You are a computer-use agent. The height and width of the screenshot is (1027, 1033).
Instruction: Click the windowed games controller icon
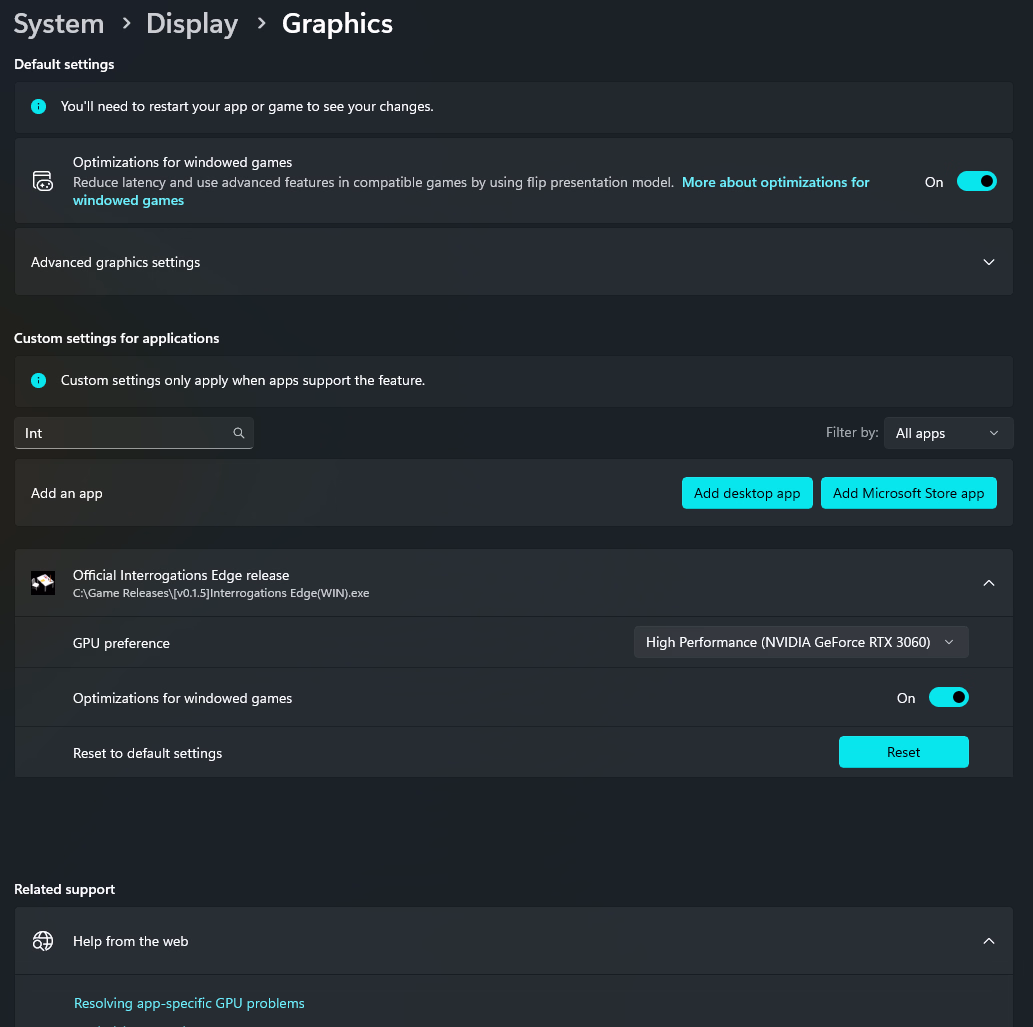point(42,181)
